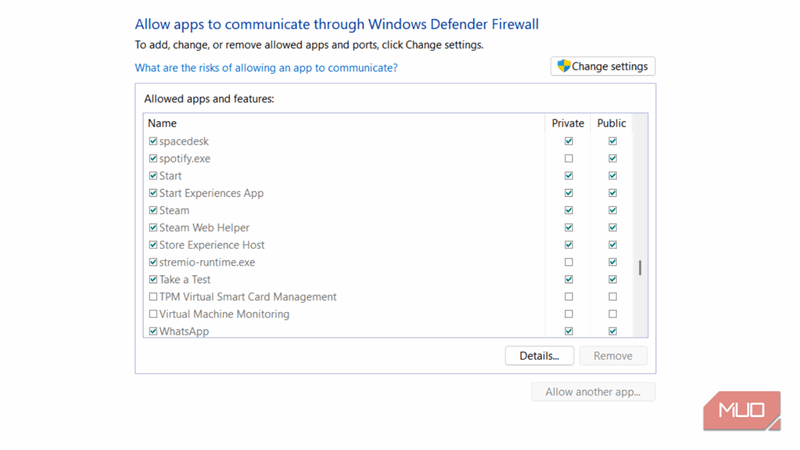The height and width of the screenshot is (450, 800).
Task: Toggle Start Private checkbox
Action: tap(568, 176)
